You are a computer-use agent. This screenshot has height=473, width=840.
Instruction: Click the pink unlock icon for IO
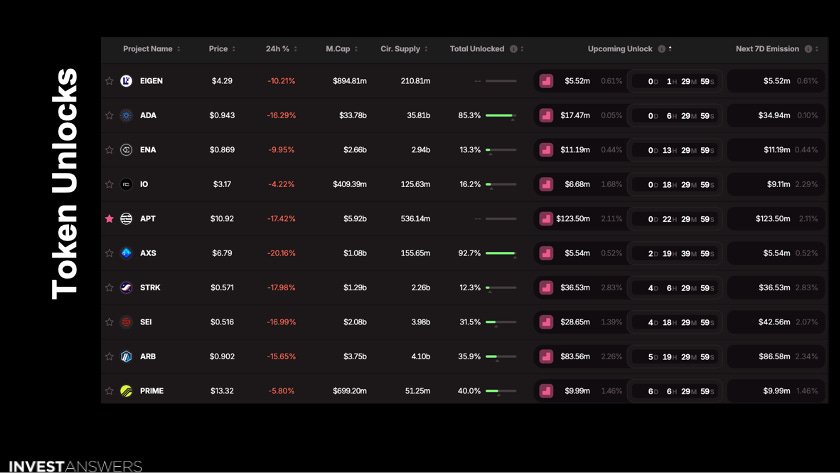point(546,184)
